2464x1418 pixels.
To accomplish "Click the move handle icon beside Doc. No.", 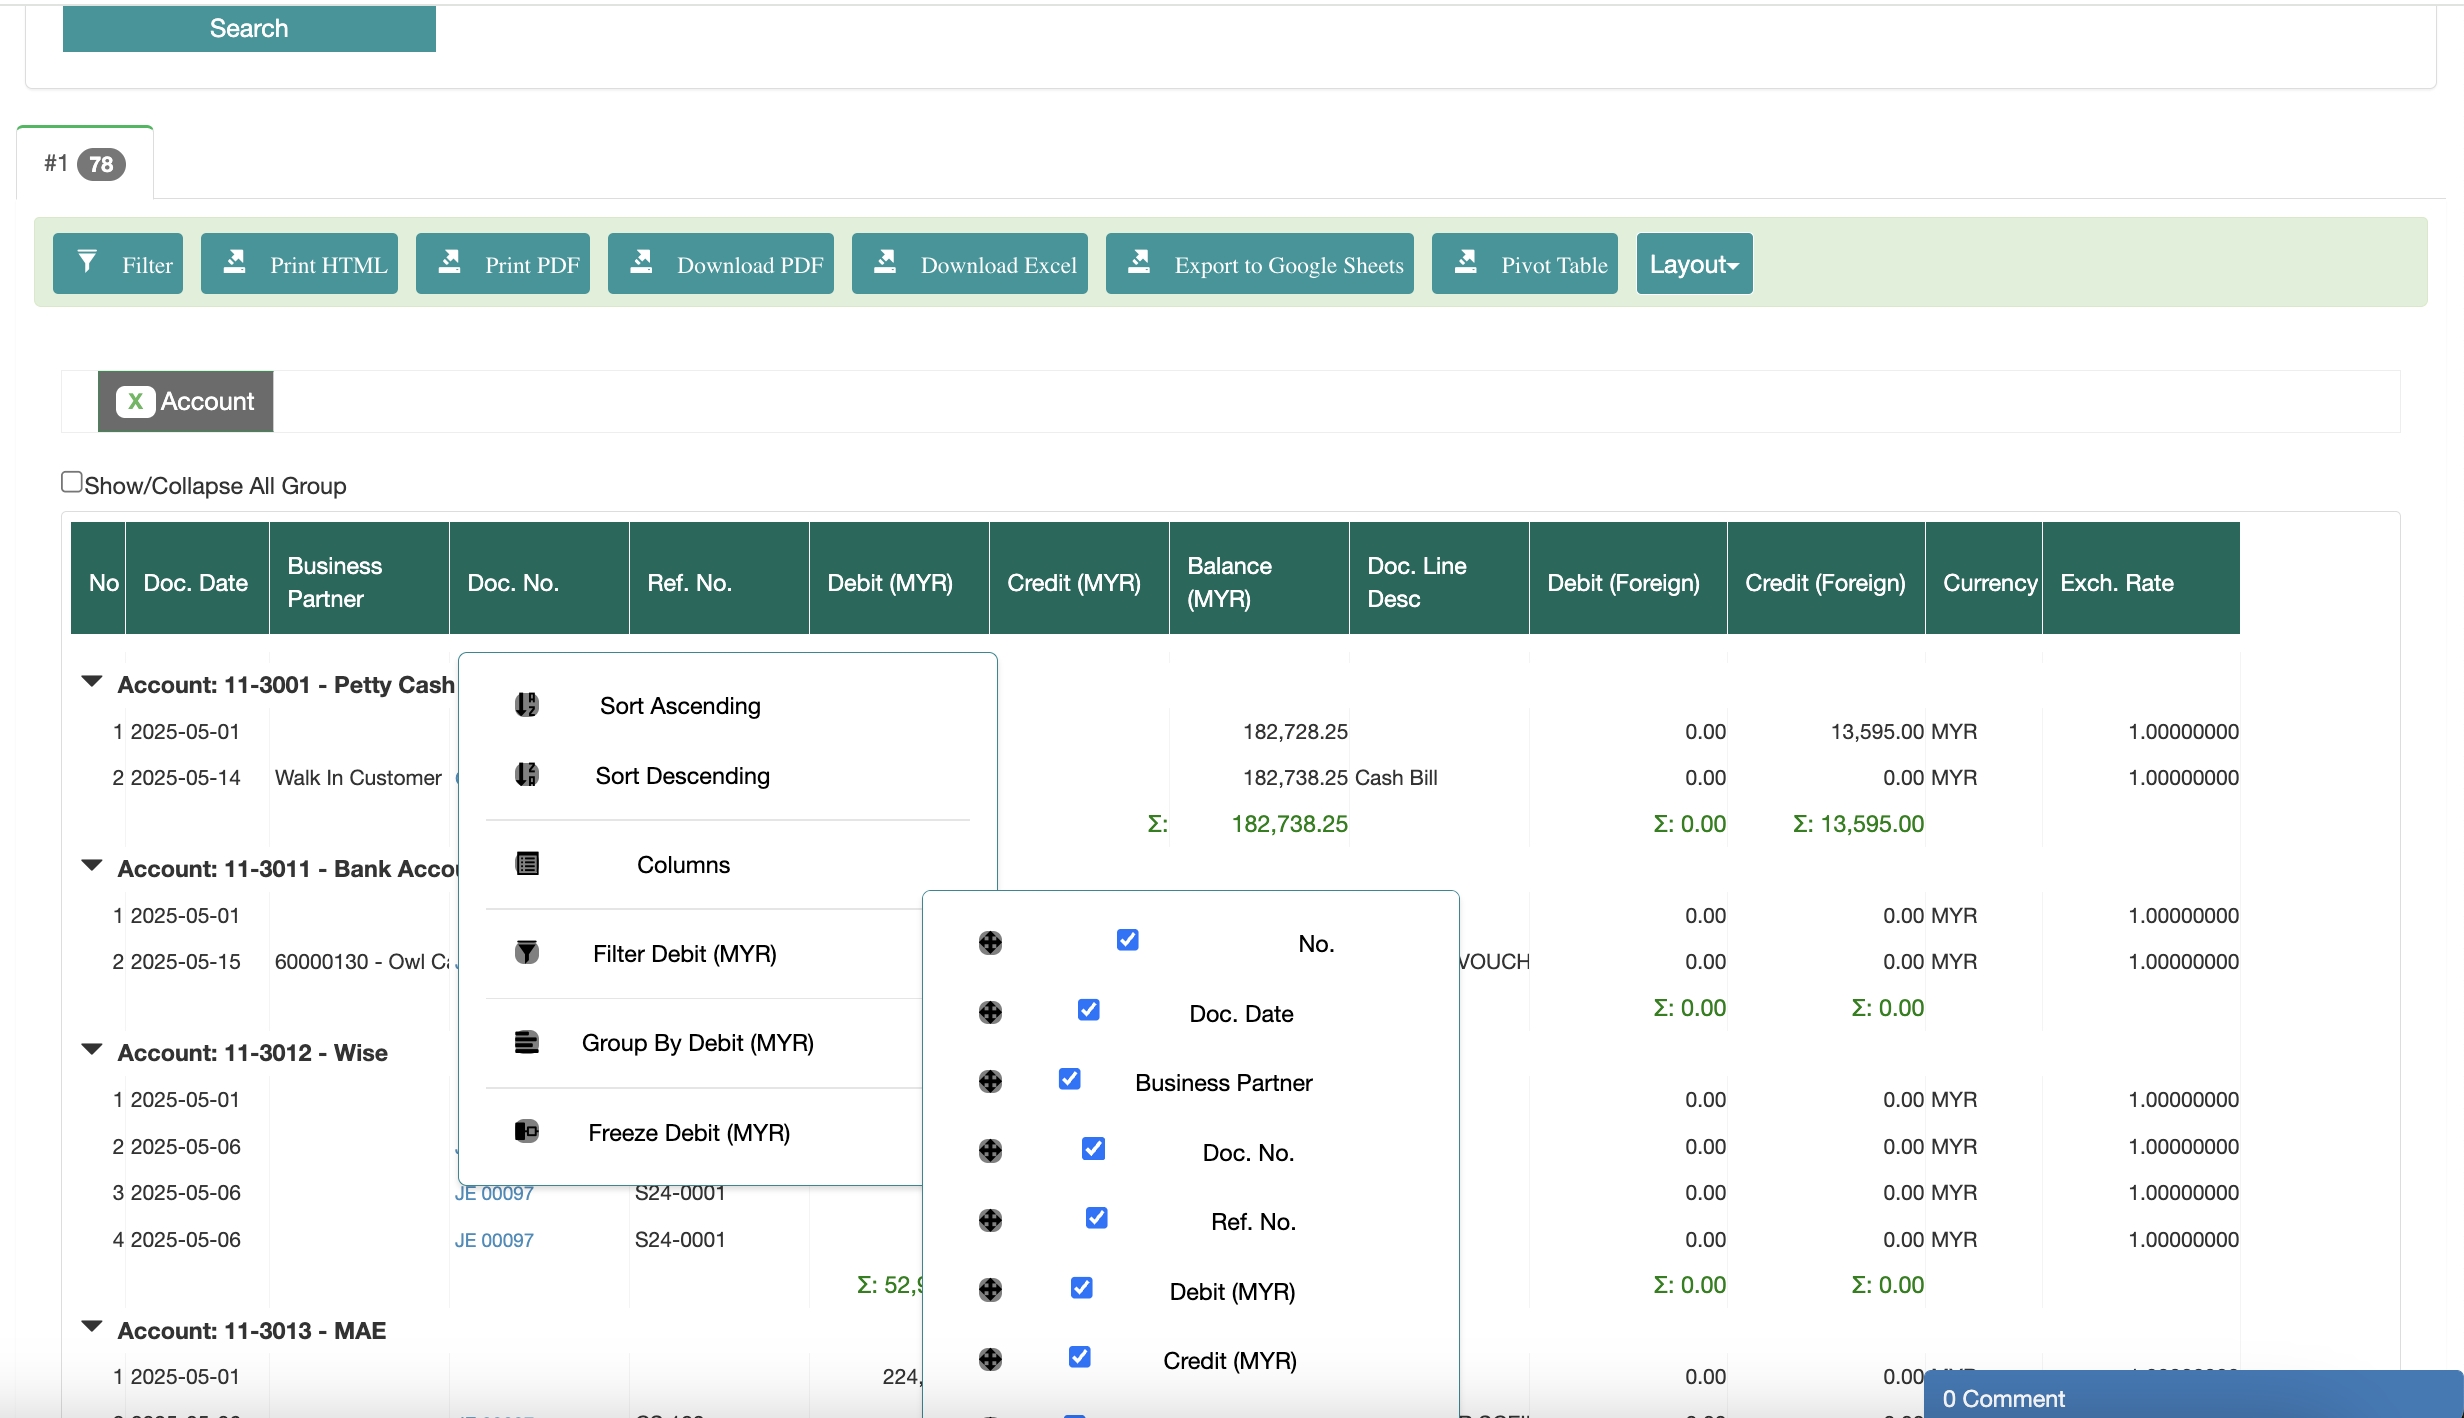I will pos(990,1151).
